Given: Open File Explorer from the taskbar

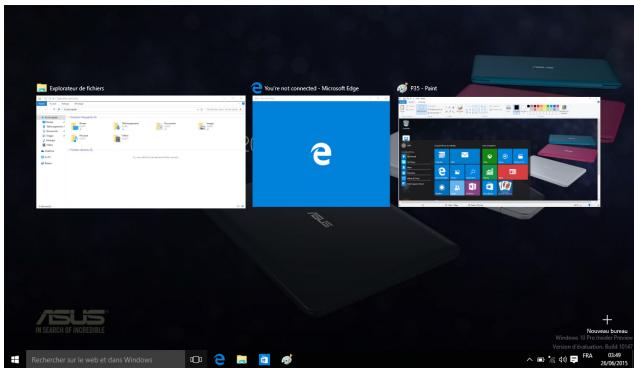Looking at the screenshot, I should [242, 360].
